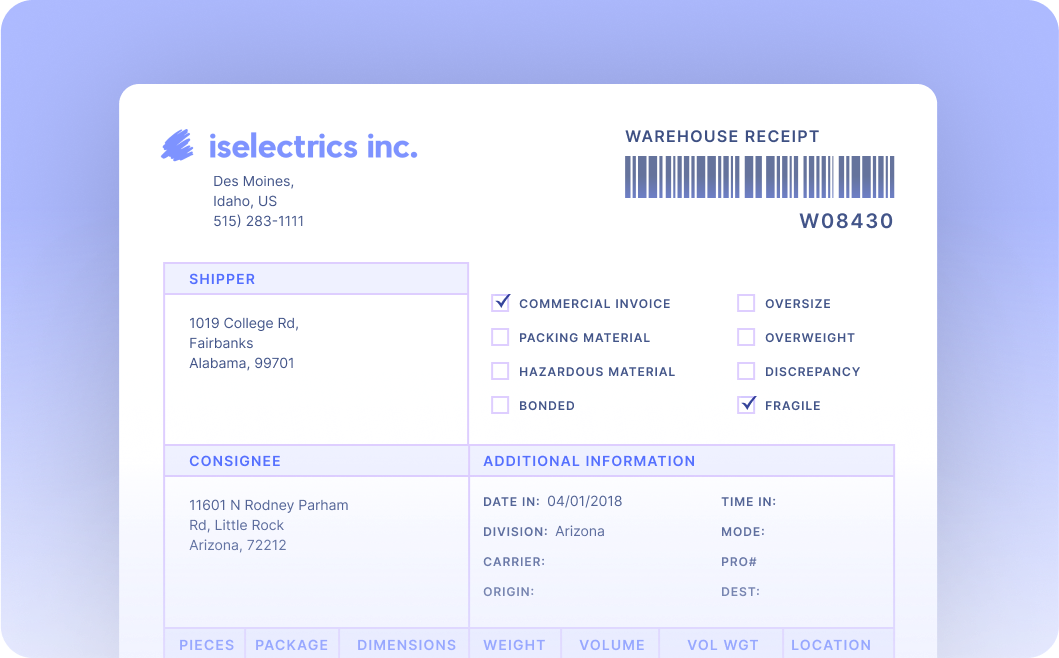Uncheck the Commercial Invoice checkbox

(x=501, y=303)
